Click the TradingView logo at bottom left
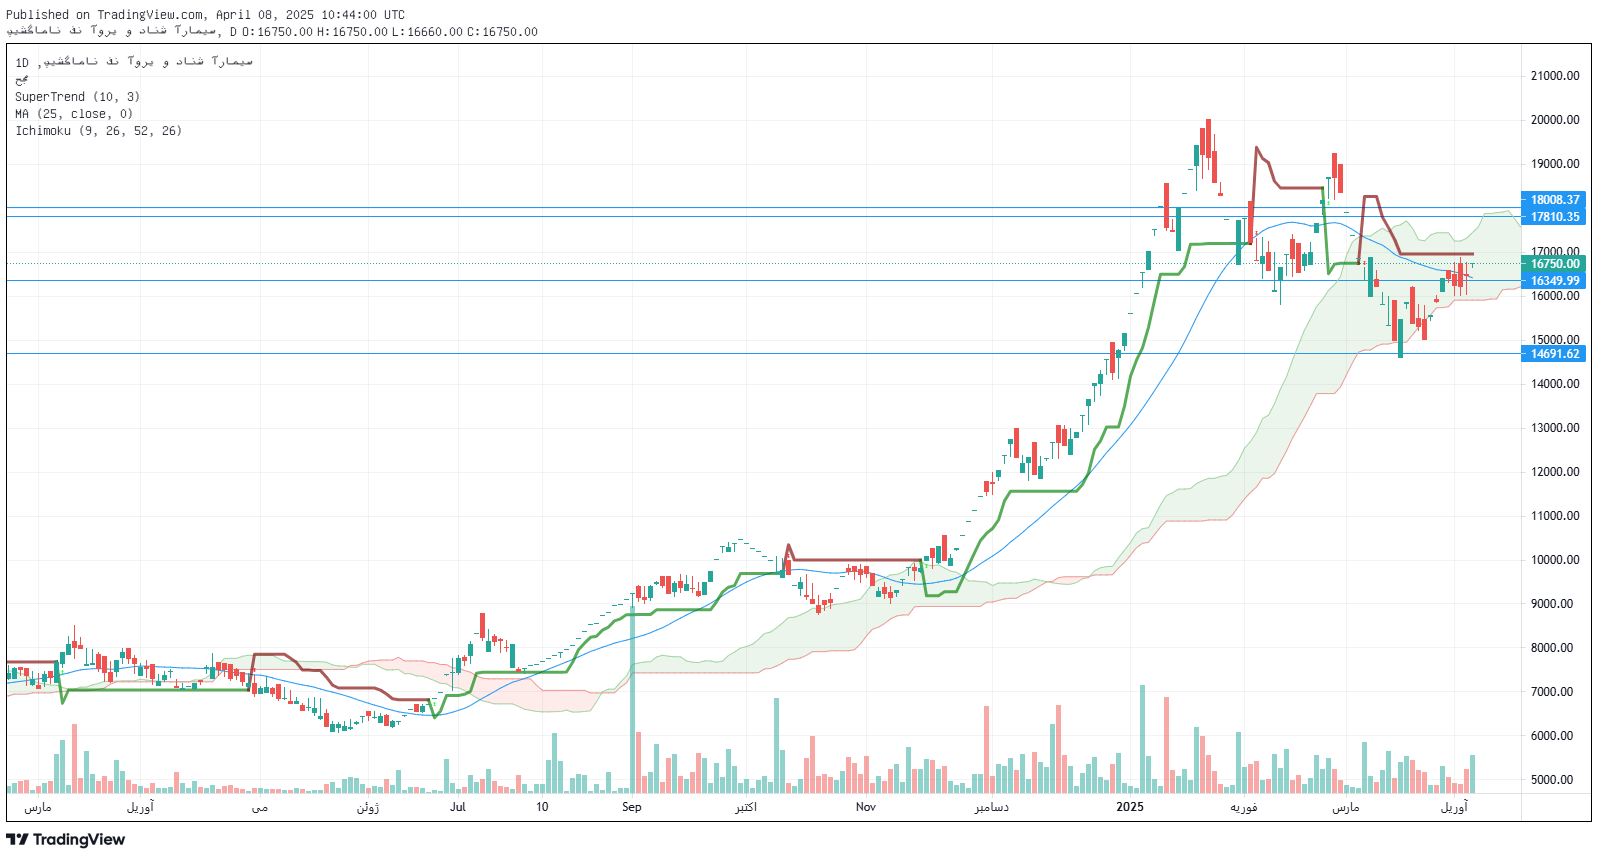The image size is (1598, 858). click(66, 839)
